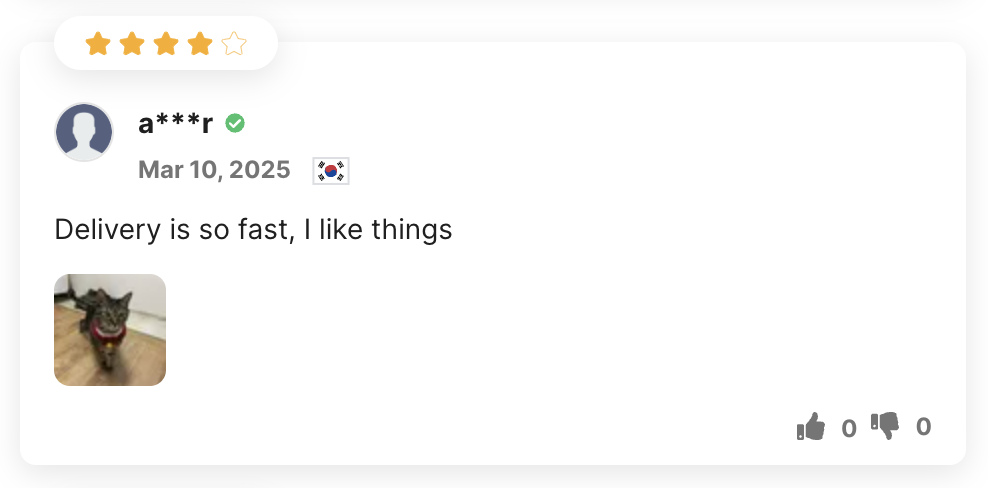Image resolution: width=988 pixels, height=488 pixels.
Task: Click the word "things" in the review
Action: [x=412, y=231]
